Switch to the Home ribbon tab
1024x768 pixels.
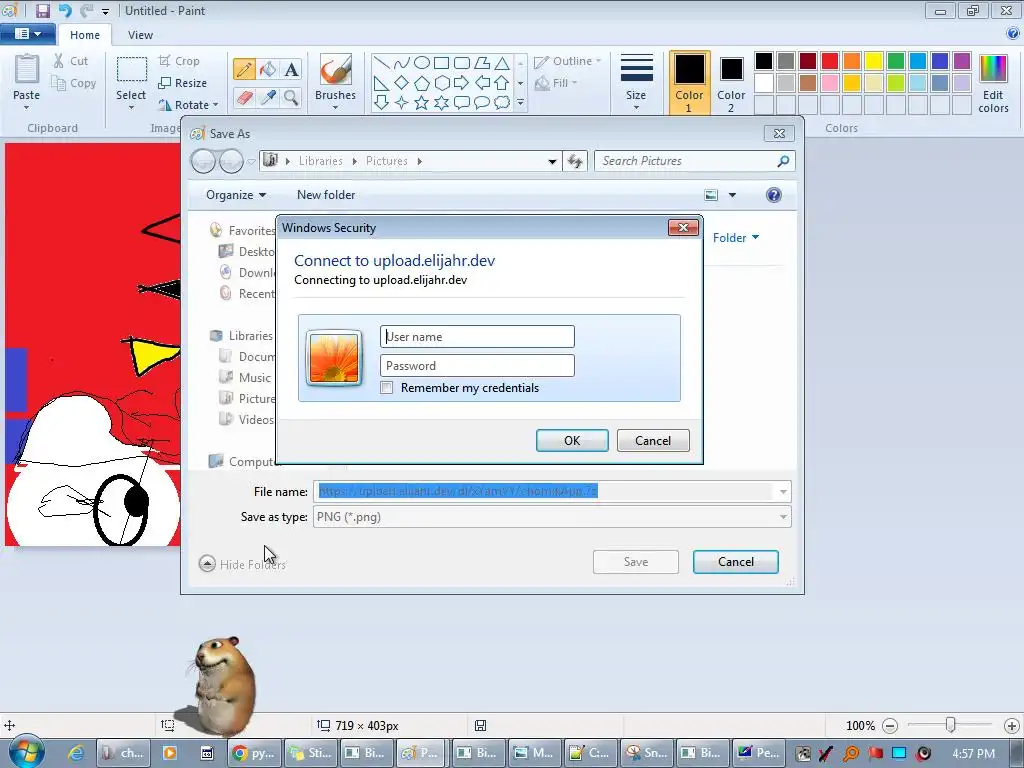85,35
